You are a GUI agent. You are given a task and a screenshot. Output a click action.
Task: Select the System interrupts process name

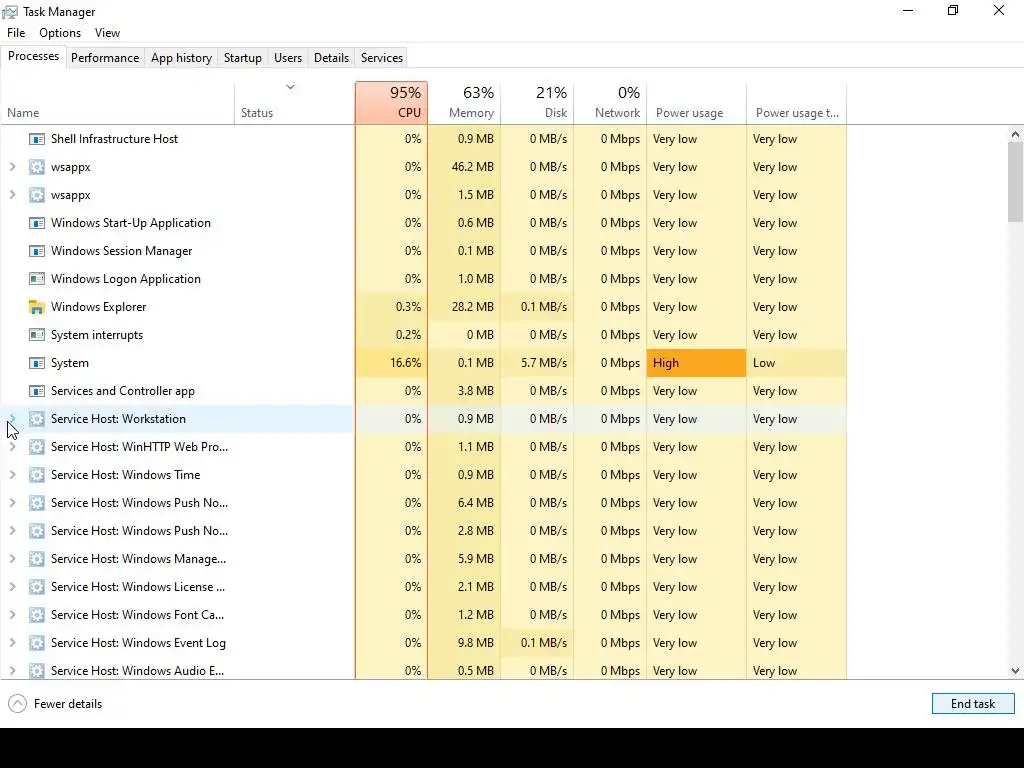[x=97, y=335]
